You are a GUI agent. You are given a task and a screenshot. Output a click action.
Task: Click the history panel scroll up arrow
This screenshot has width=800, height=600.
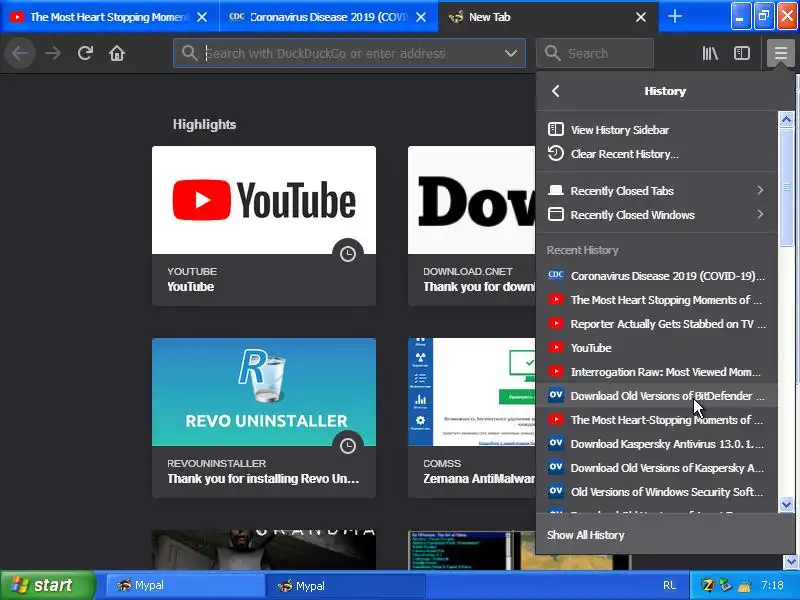point(786,119)
